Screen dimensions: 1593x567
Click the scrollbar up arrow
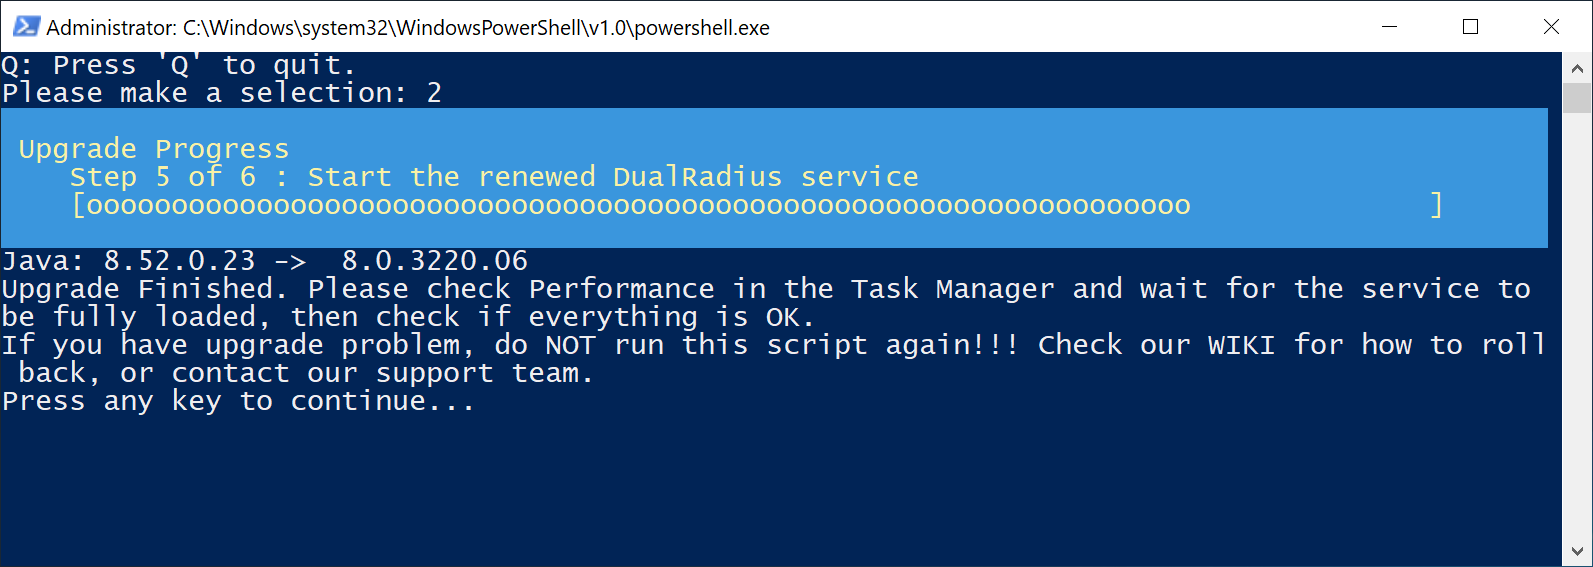click(x=1577, y=69)
